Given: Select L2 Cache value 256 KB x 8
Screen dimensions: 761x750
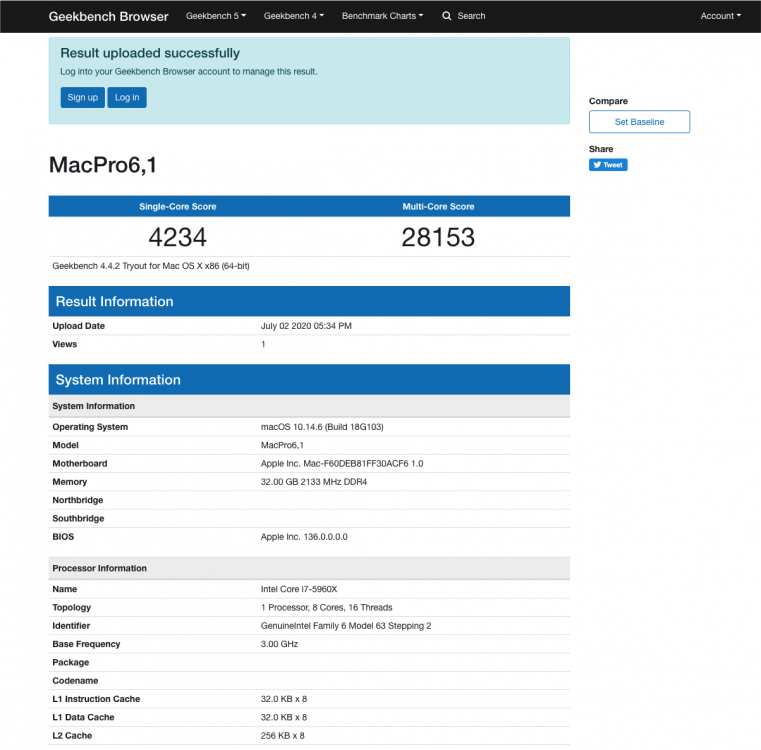Looking at the screenshot, I should point(282,736).
